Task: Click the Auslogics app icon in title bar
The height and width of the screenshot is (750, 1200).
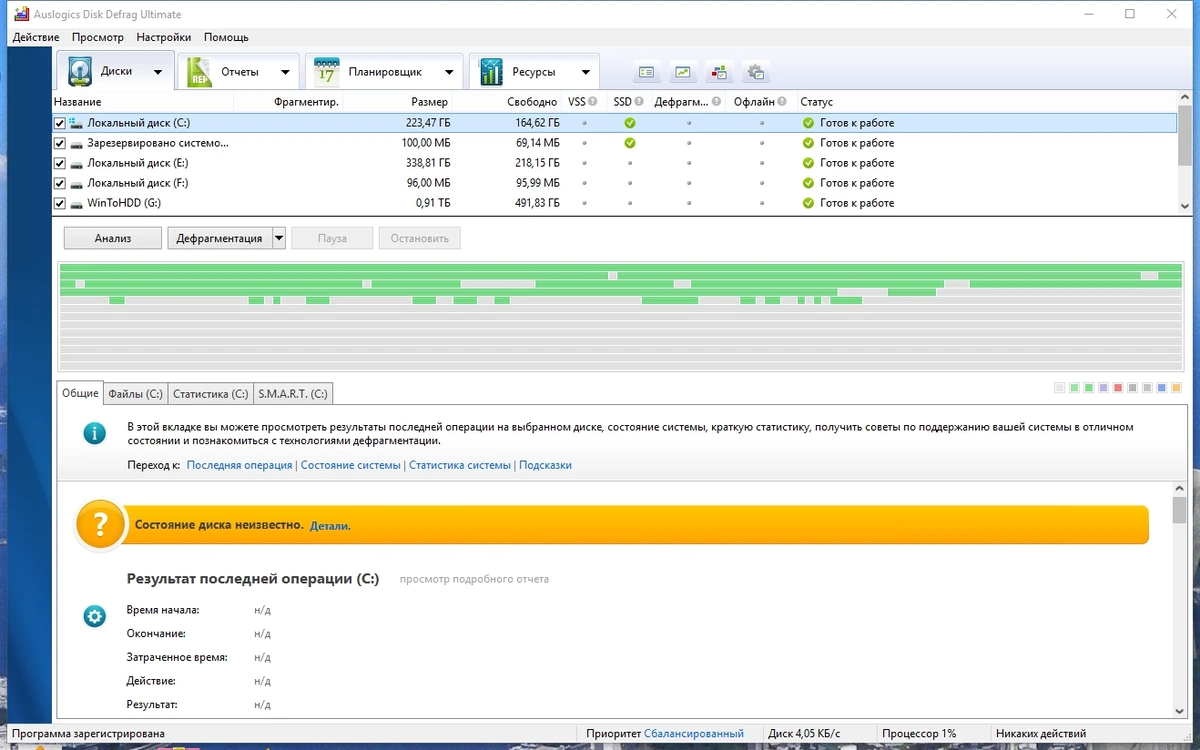Action: coord(19,14)
